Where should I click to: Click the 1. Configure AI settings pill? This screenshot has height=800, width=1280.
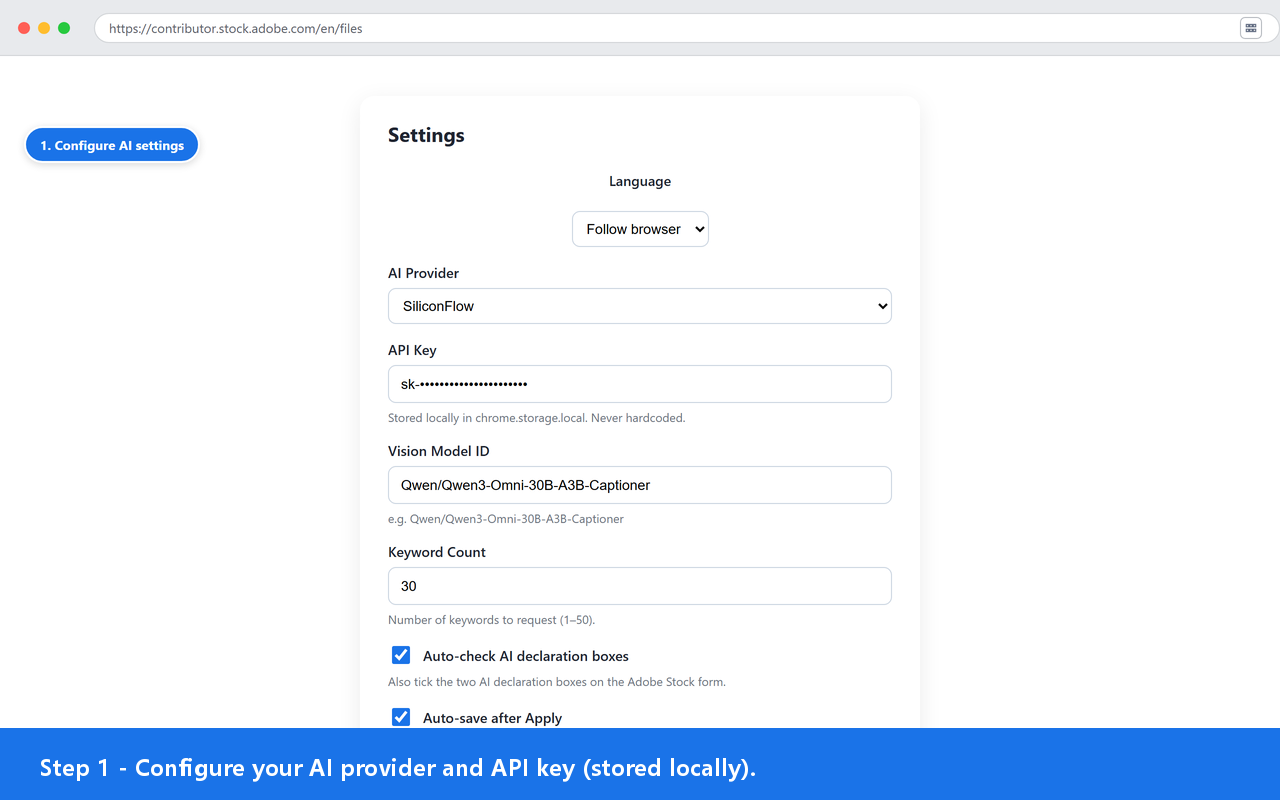pos(112,145)
